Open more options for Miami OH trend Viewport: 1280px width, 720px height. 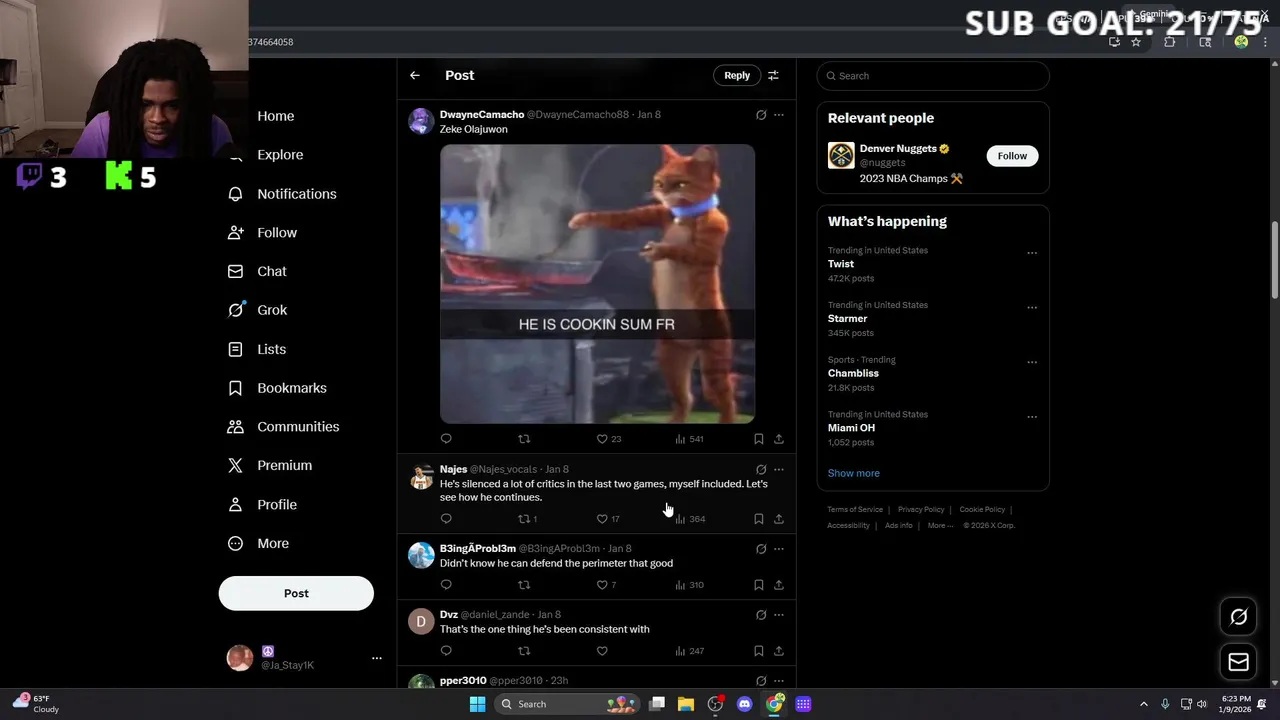(x=1032, y=417)
